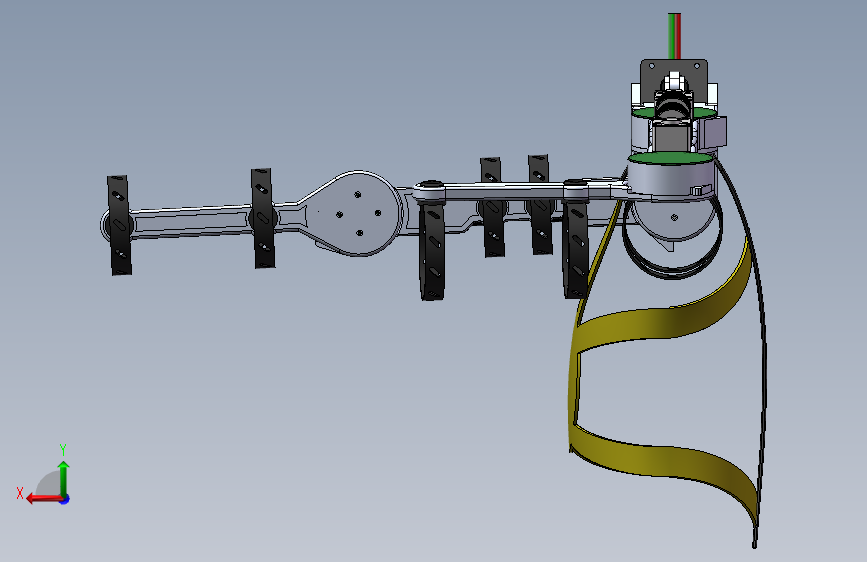Select the green 'Y' axis label
The image size is (867, 562).
(63, 449)
